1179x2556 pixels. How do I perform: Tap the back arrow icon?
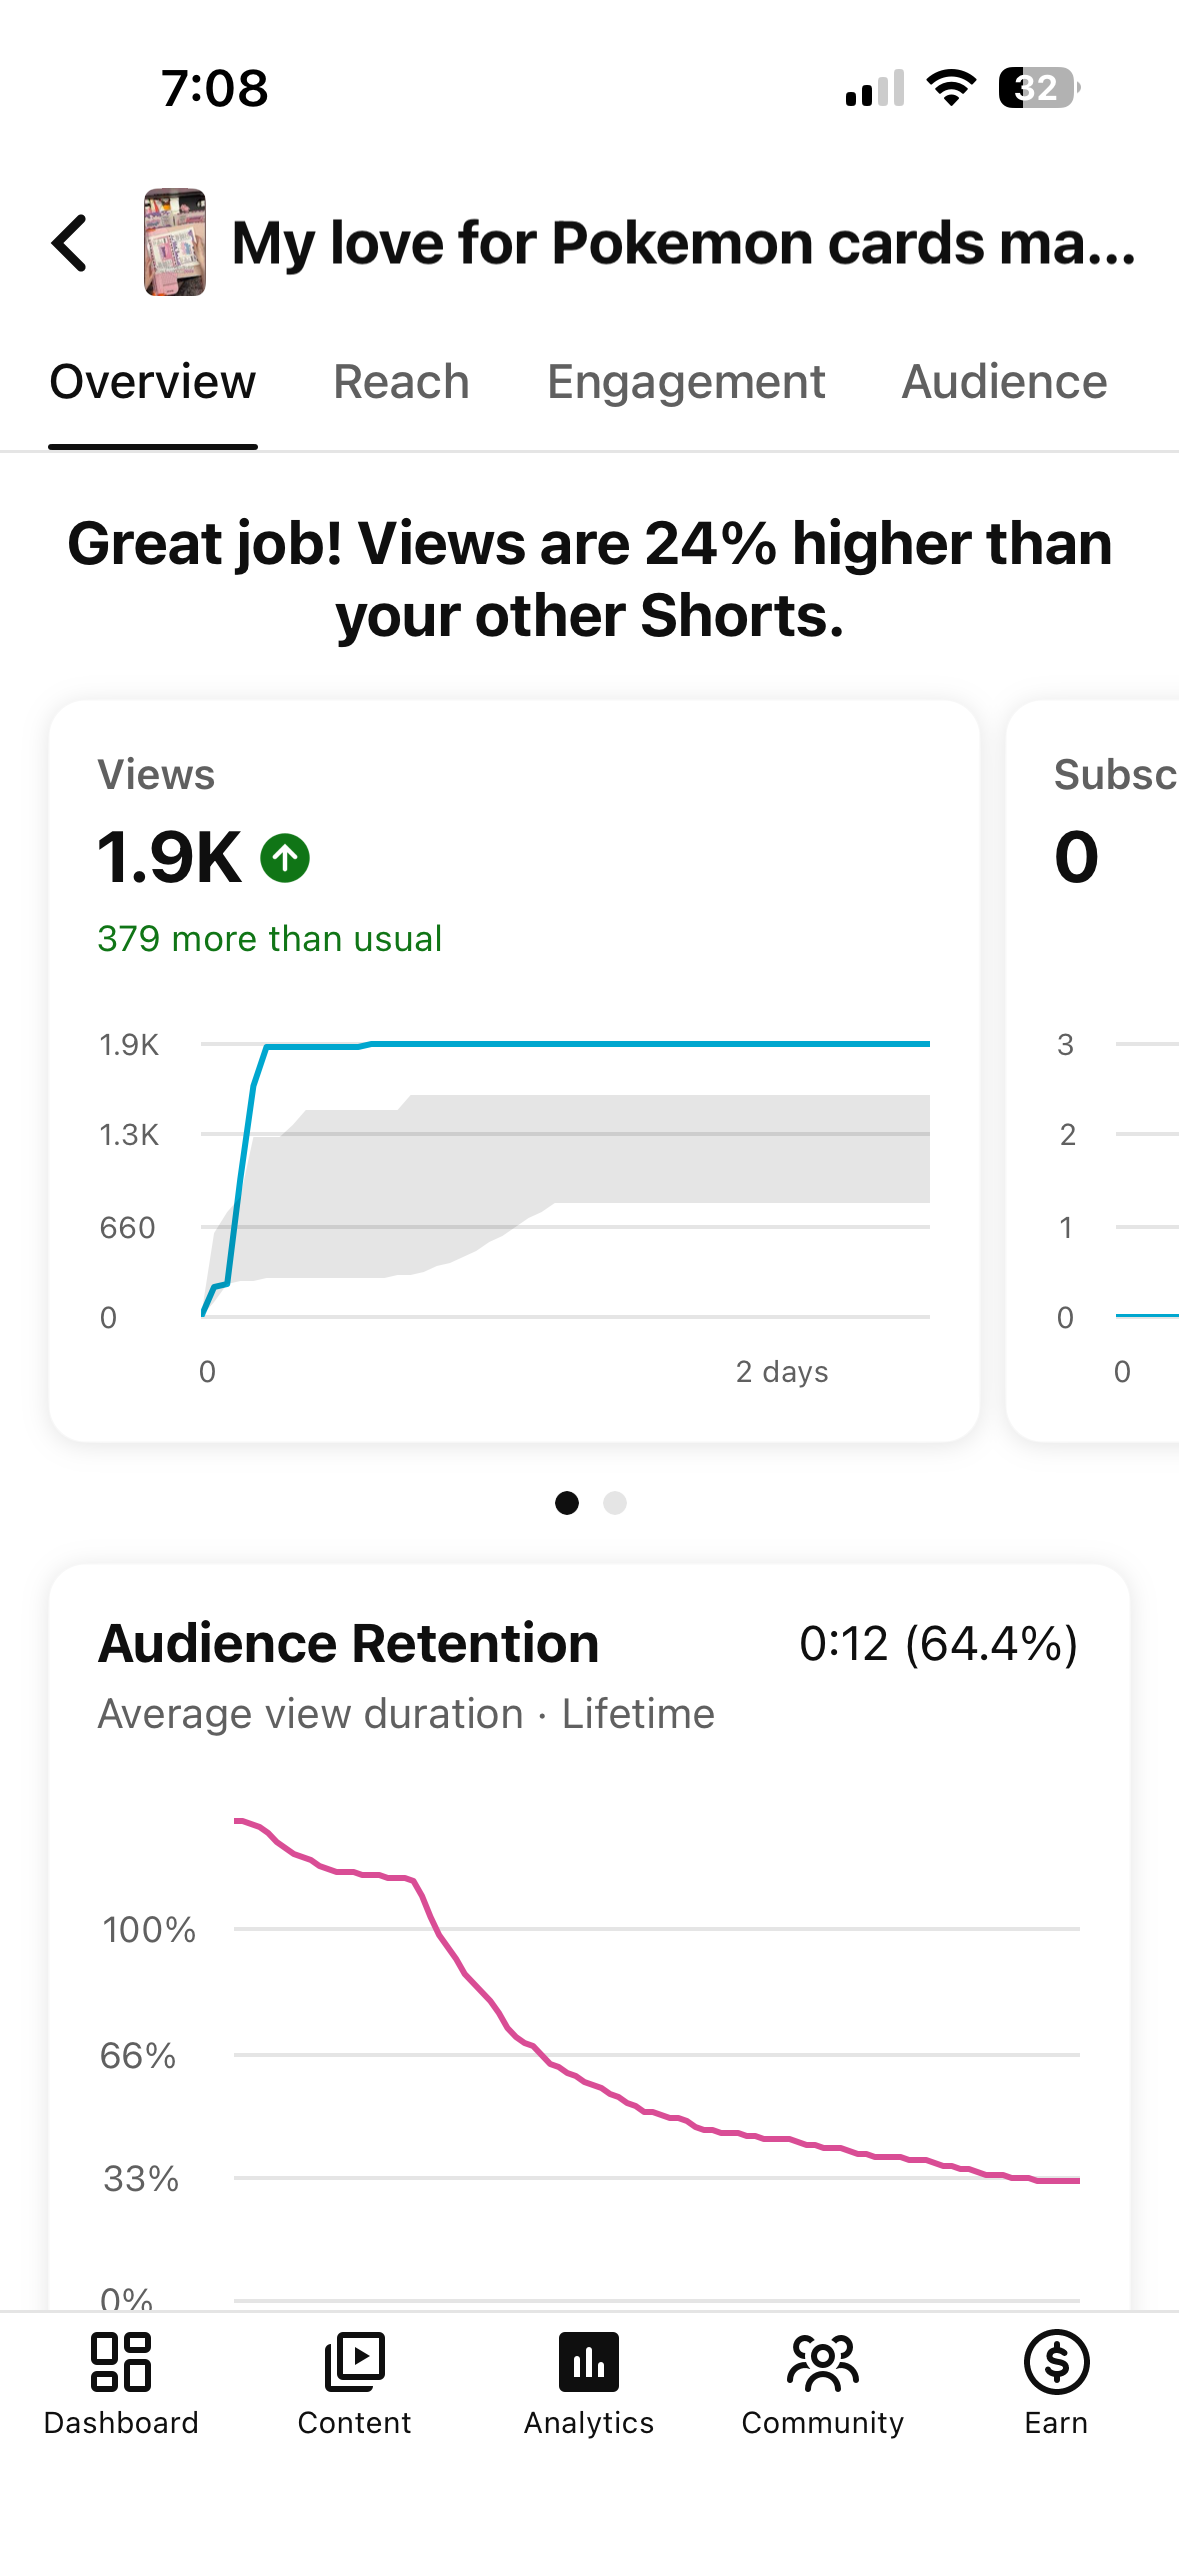tap(69, 243)
